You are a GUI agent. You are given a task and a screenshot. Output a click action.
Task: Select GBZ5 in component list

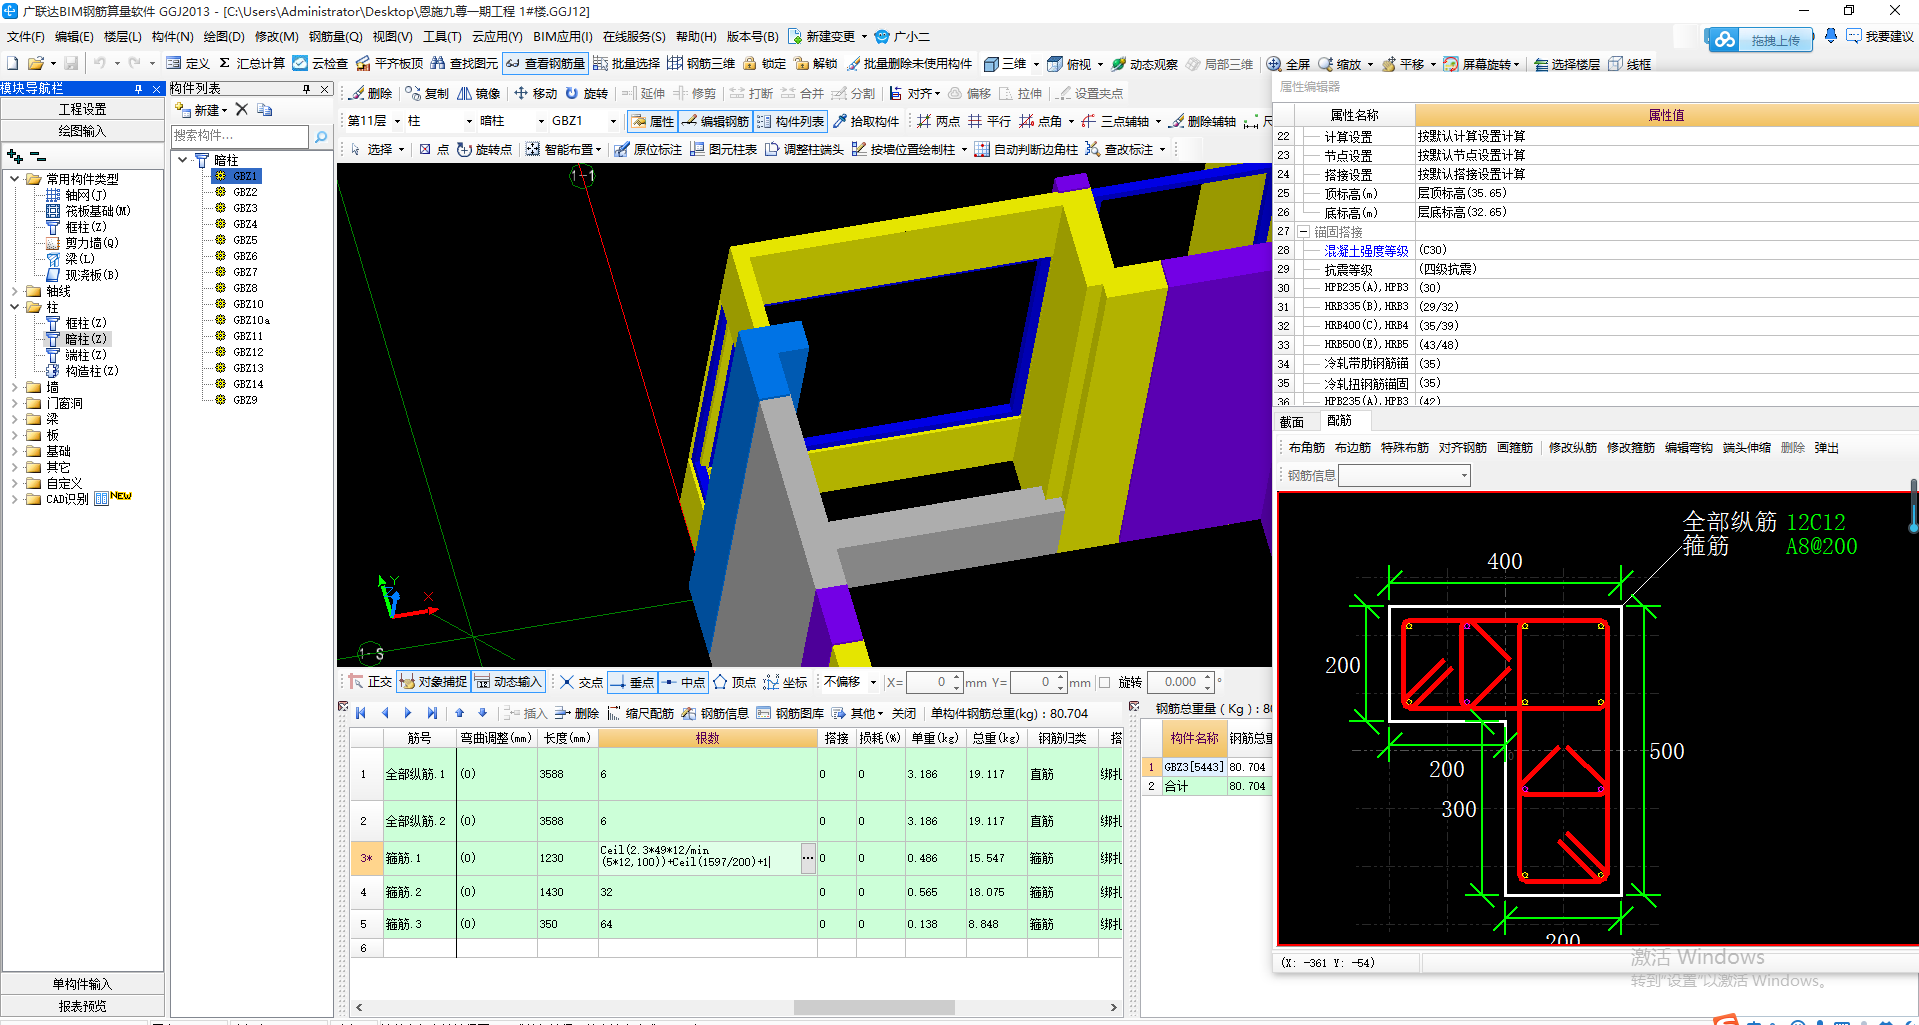(x=245, y=240)
